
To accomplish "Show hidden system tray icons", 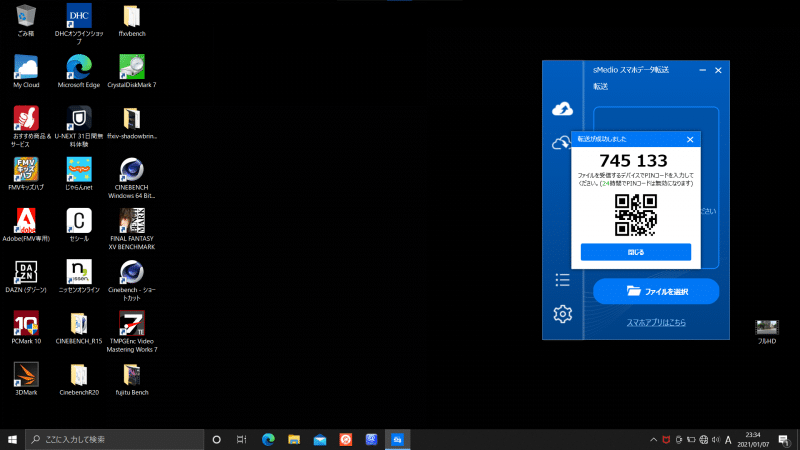I will (653, 439).
